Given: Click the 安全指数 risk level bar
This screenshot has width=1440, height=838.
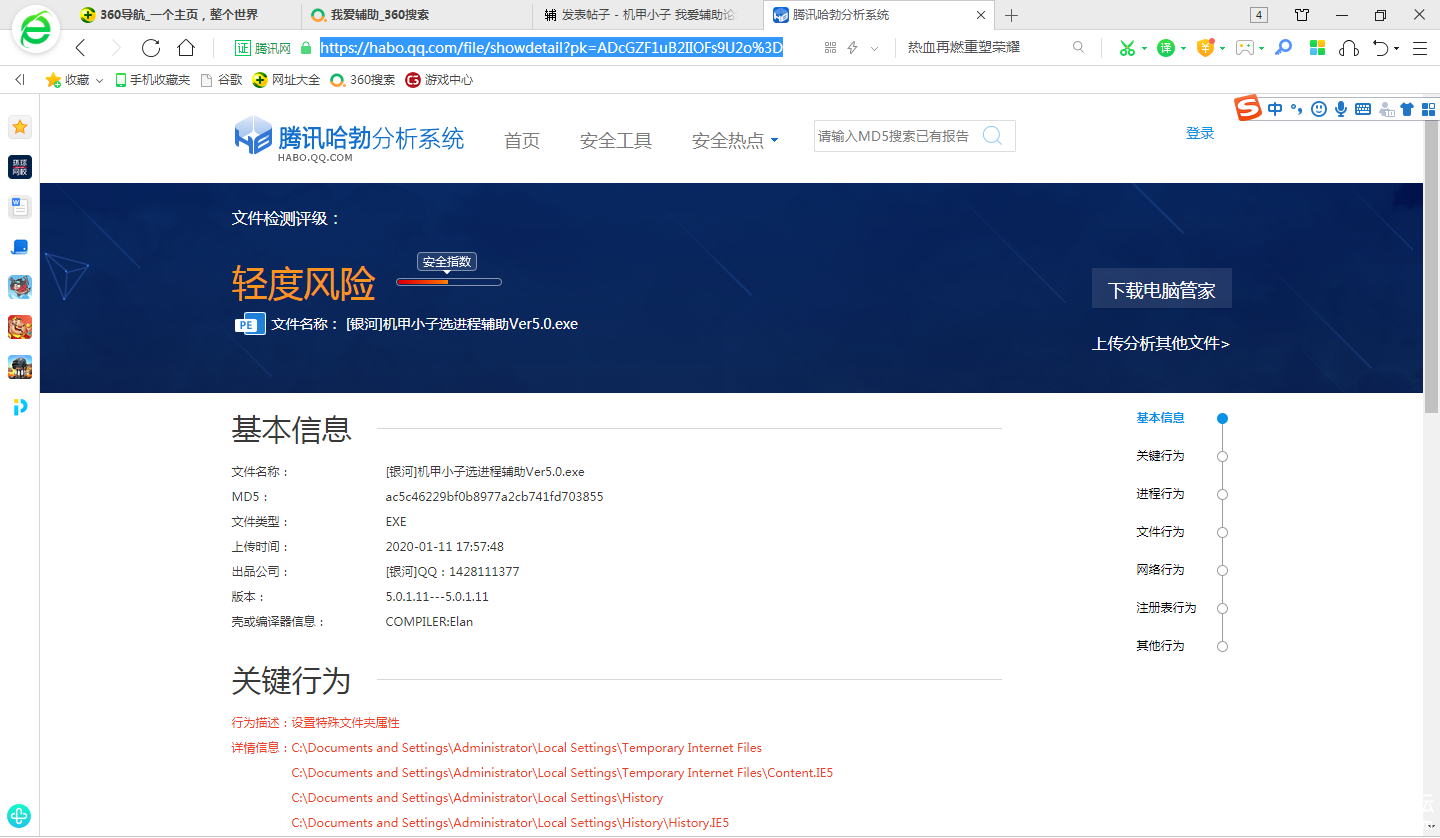Looking at the screenshot, I should click(448, 282).
